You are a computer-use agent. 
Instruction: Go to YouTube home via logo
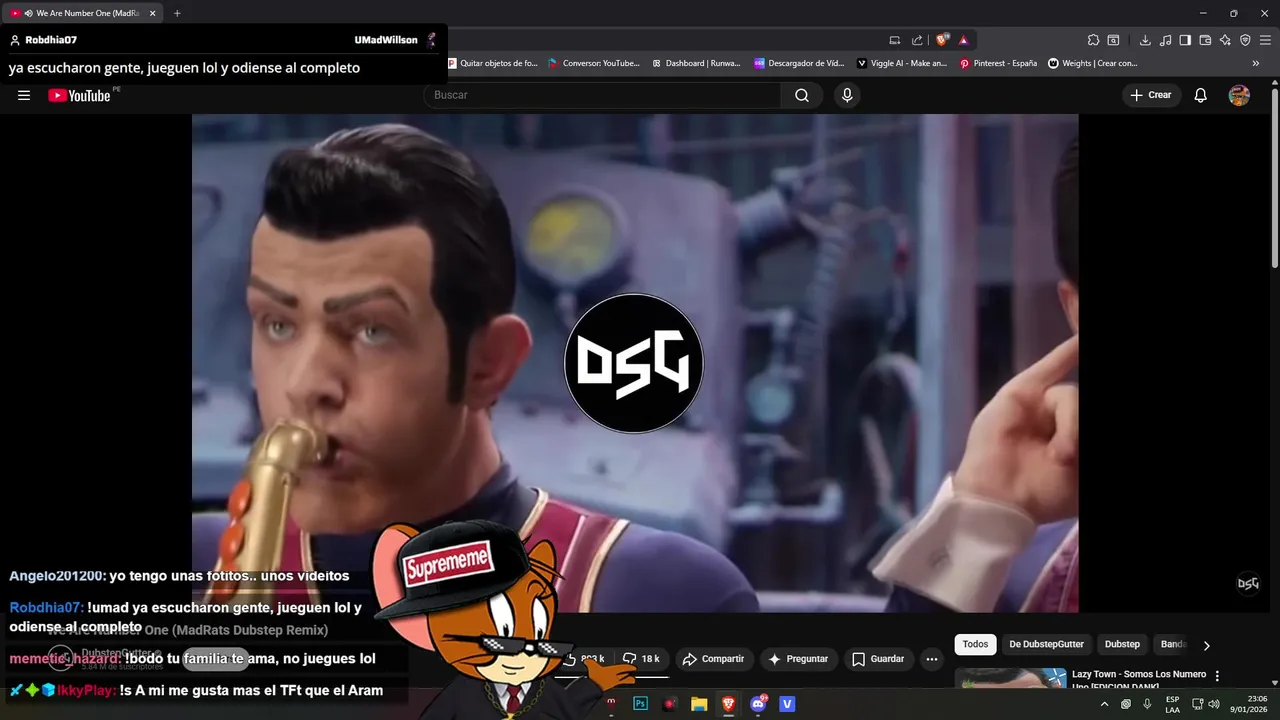(x=79, y=95)
